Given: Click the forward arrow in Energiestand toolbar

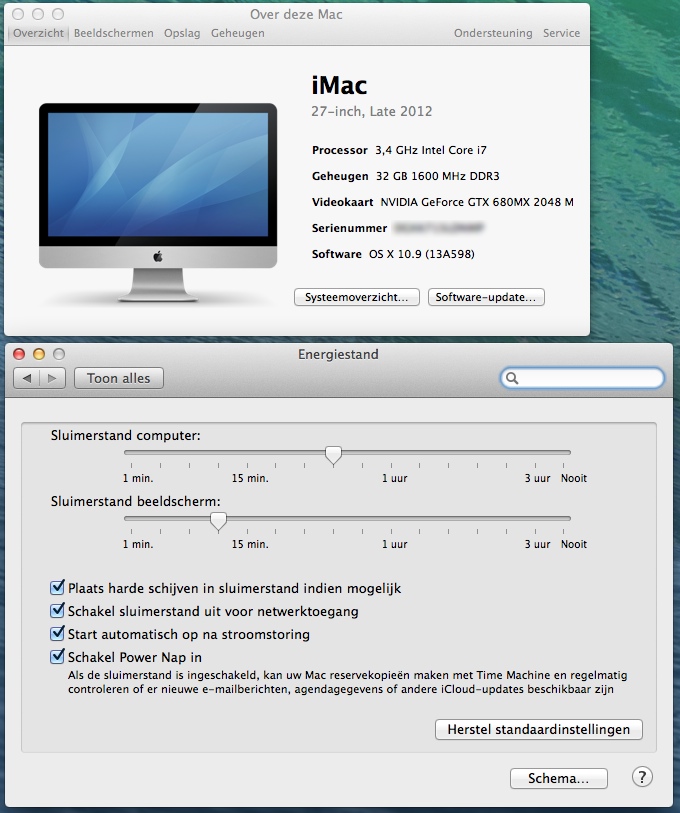Looking at the screenshot, I should pyautogui.click(x=52, y=379).
